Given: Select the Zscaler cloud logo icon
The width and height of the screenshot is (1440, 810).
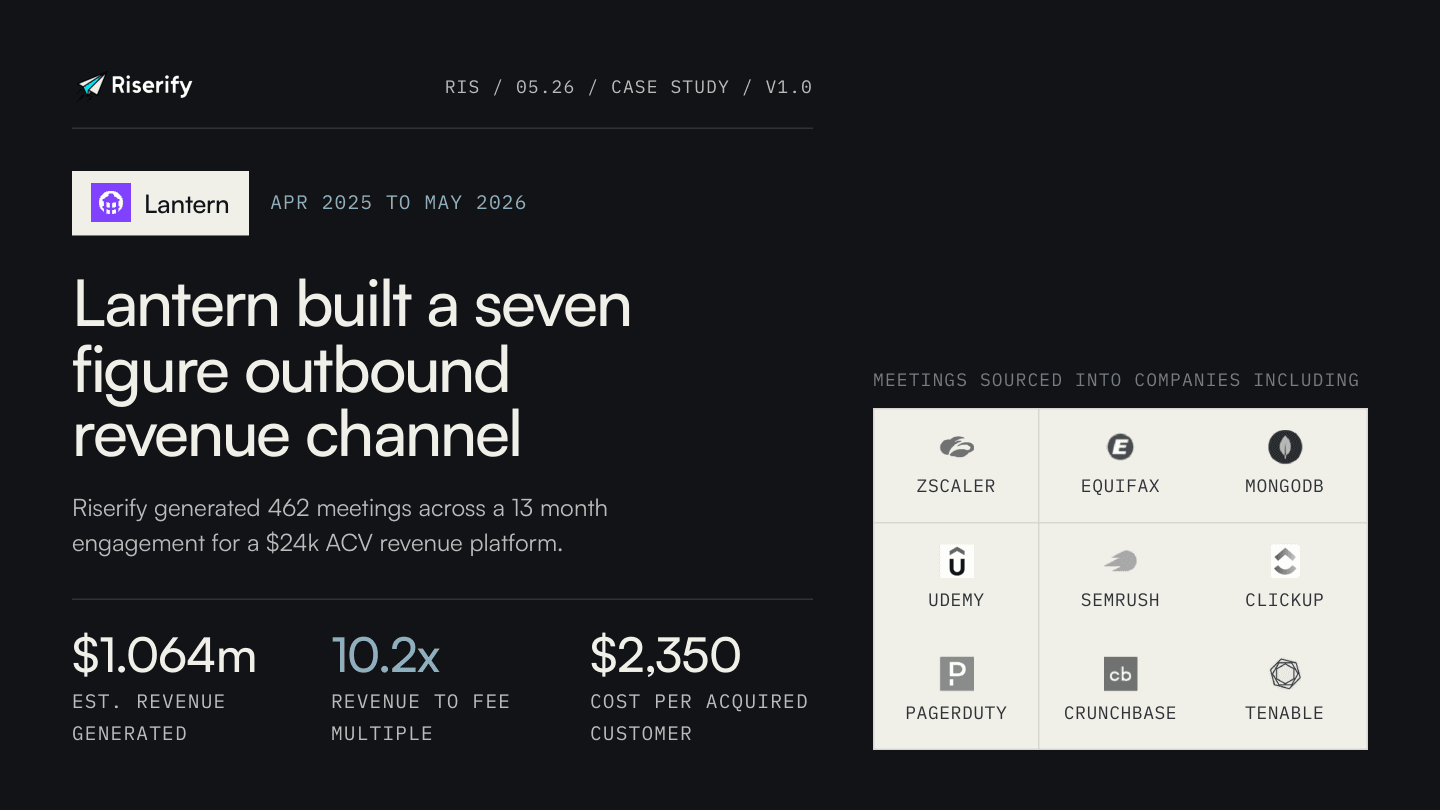Looking at the screenshot, I should (956, 447).
